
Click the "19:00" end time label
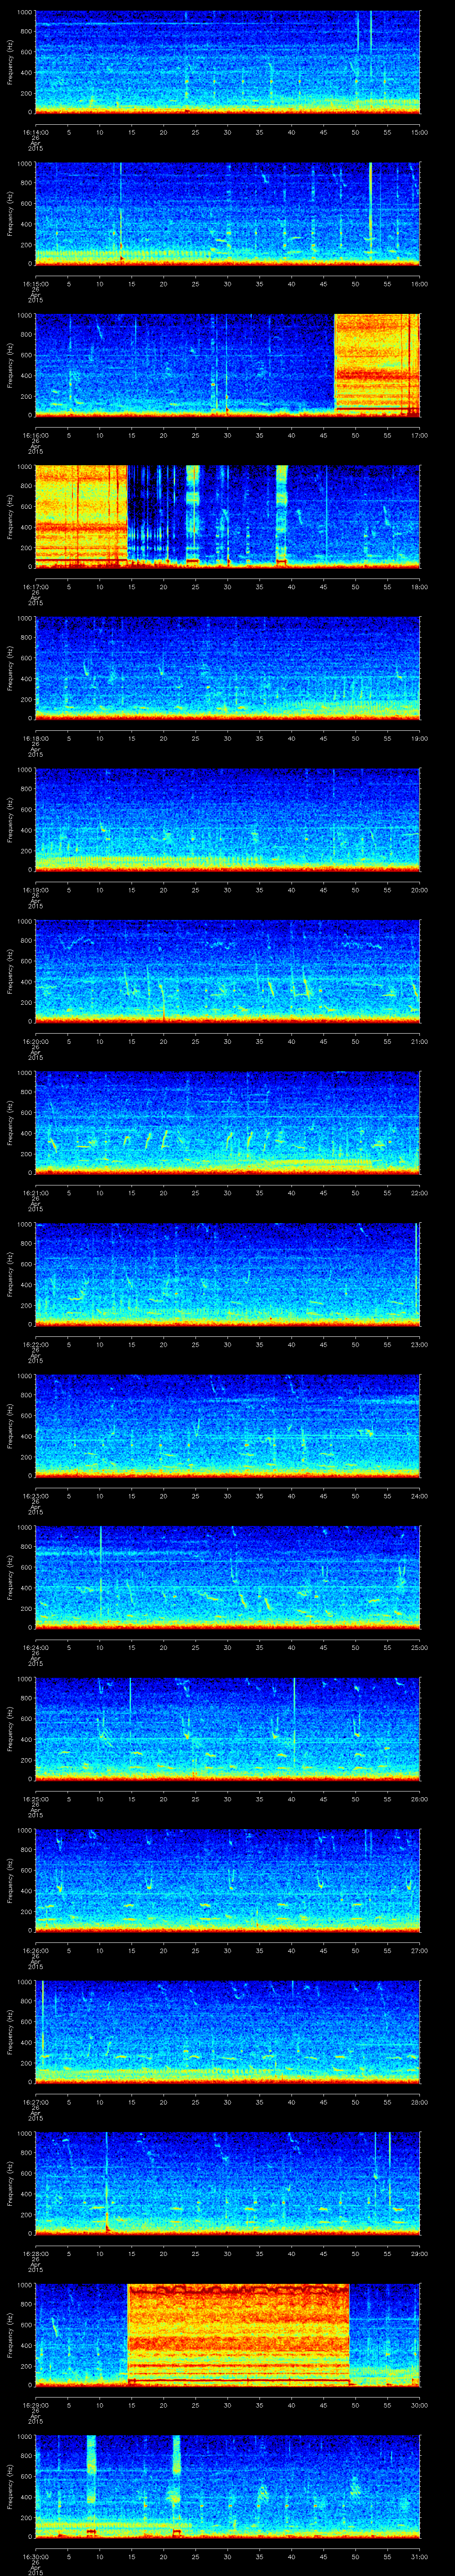(x=420, y=738)
